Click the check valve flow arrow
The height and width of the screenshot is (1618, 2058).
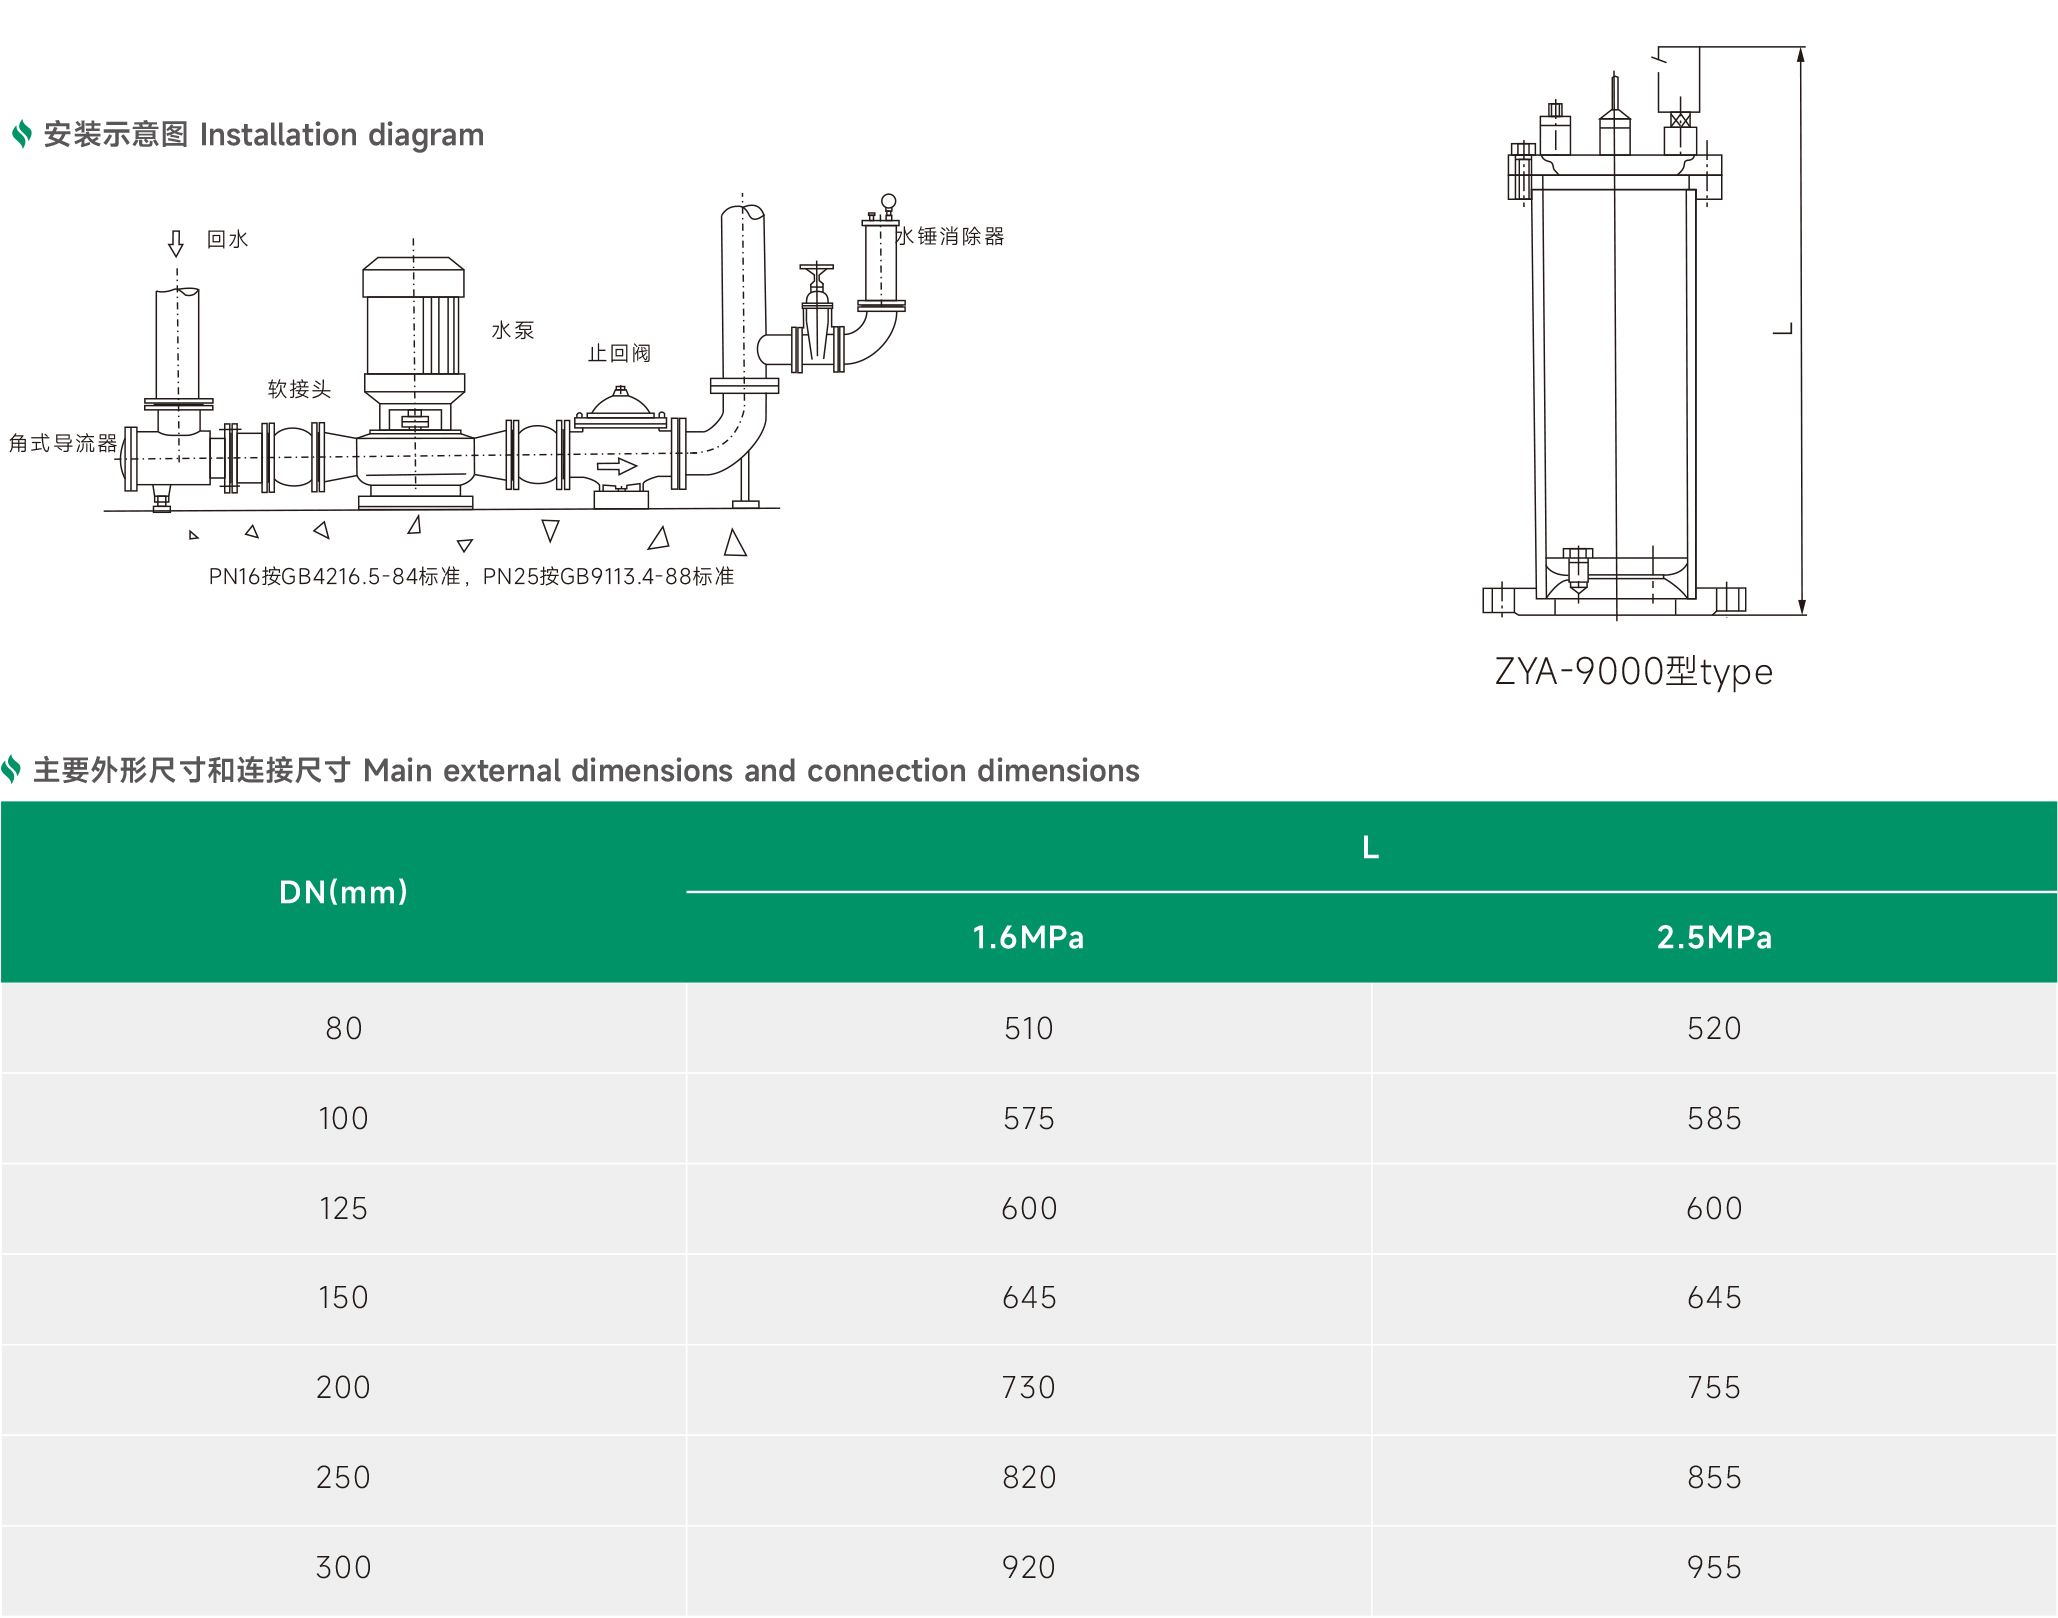(x=617, y=466)
